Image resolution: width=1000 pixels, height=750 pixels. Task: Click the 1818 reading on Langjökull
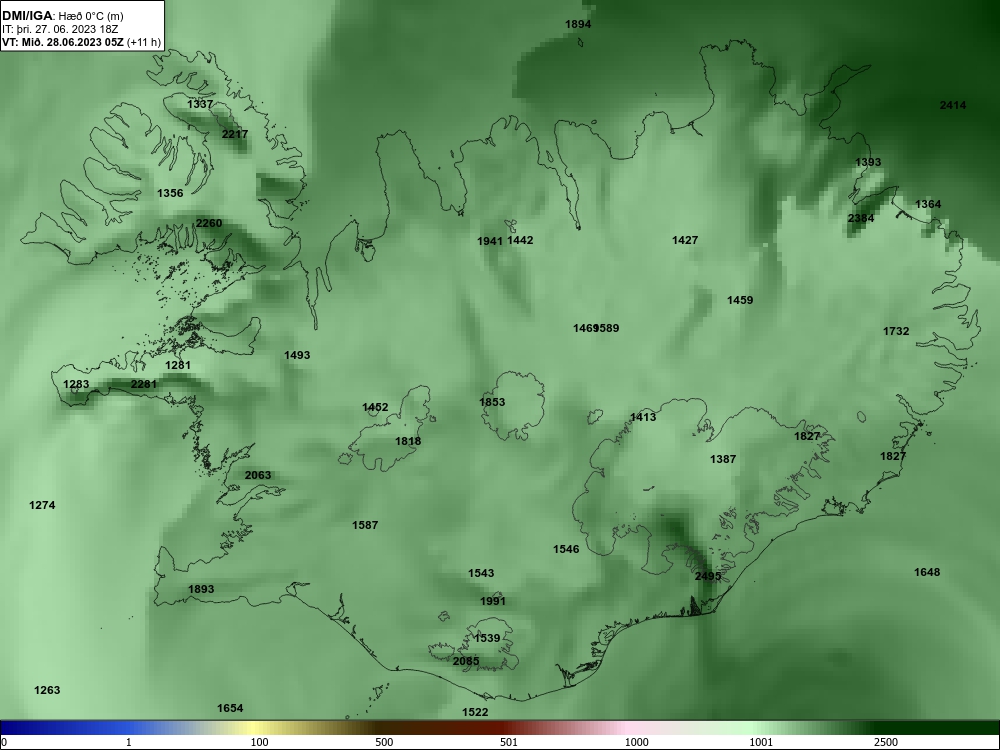coord(408,441)
